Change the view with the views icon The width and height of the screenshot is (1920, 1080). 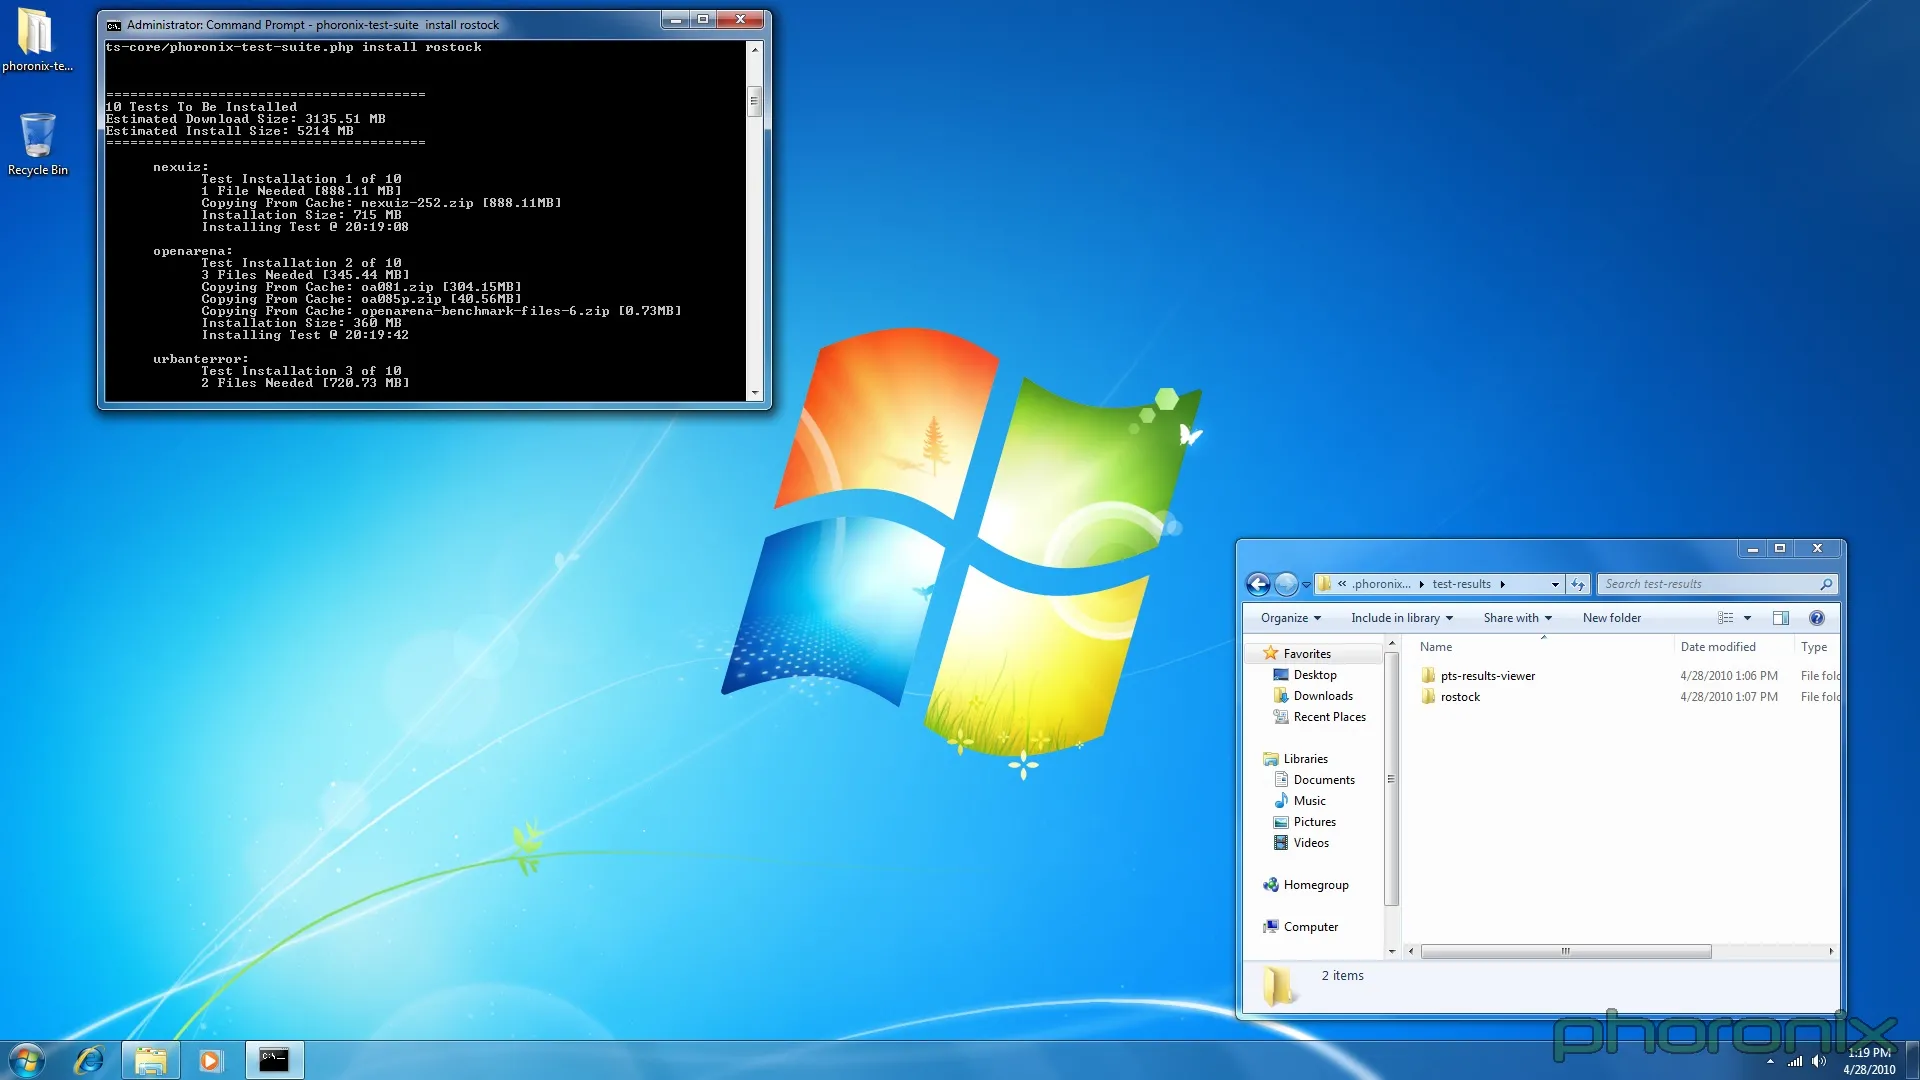pyautogui.click(x=1726, y=618)
